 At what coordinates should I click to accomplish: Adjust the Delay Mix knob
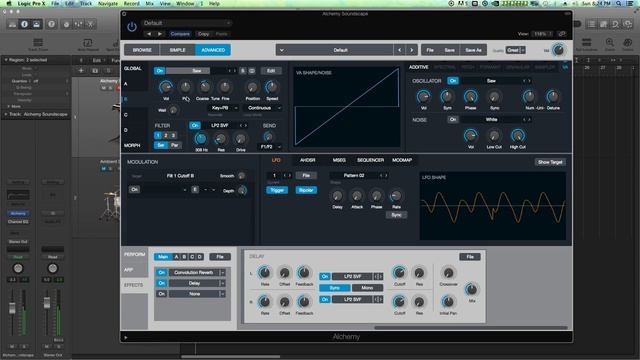coord(471,289)
